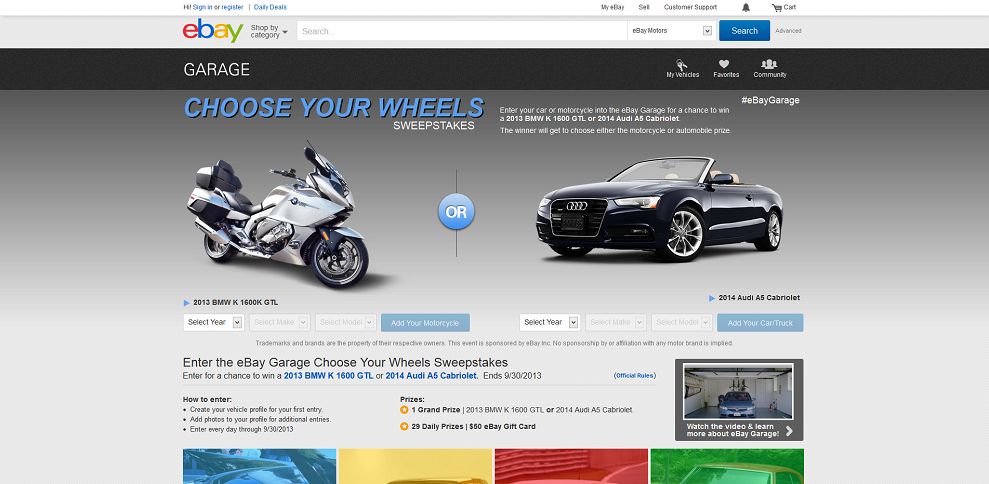Viewport: 989px width, 484px height.
Task: Open the eBay Motors category dropdown
Action: coord(672,31)
